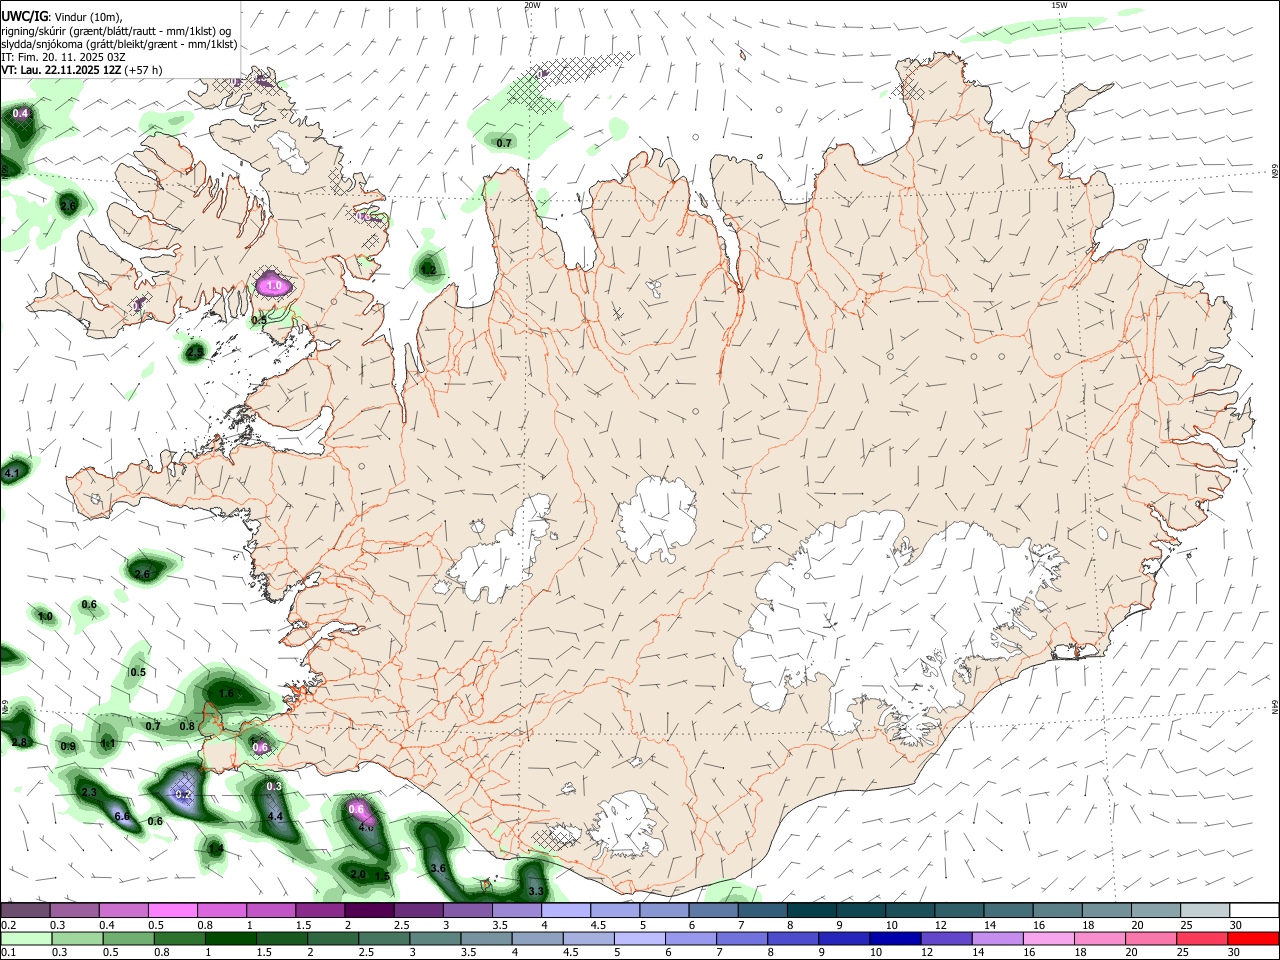Click the white Hofsjökull glacier in central Iceland
The height and width of the screenshot is (960, 1280).
pos(657,520)
